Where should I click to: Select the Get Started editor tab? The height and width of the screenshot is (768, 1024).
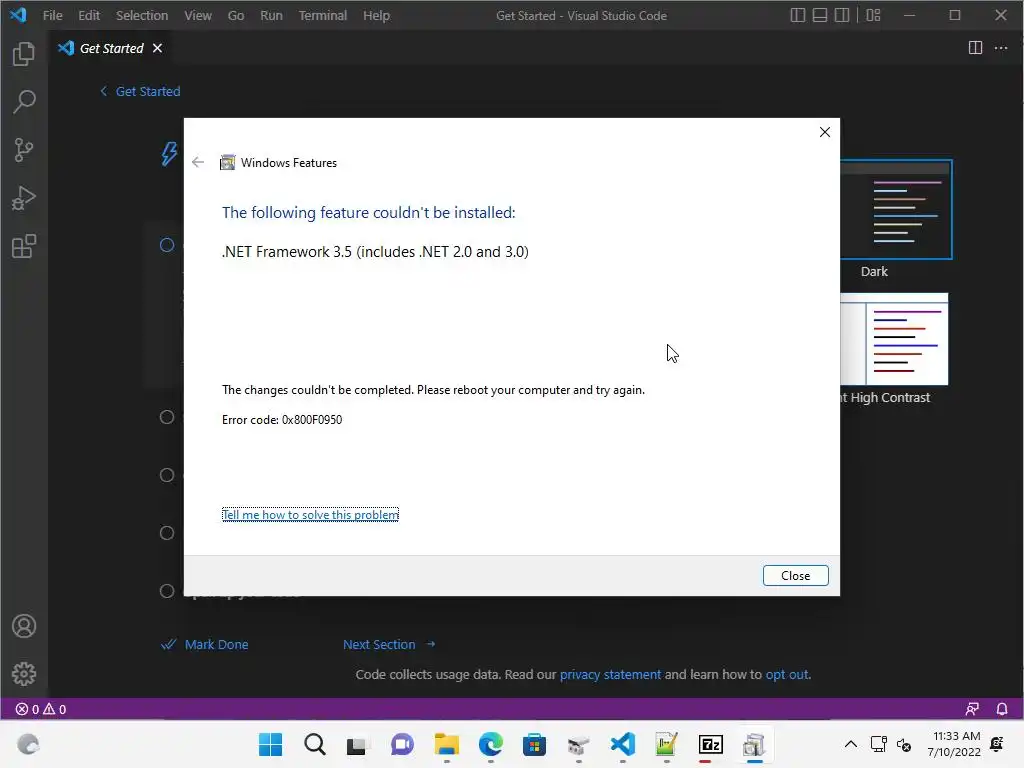pyautogui.click(x=110, y=48)
